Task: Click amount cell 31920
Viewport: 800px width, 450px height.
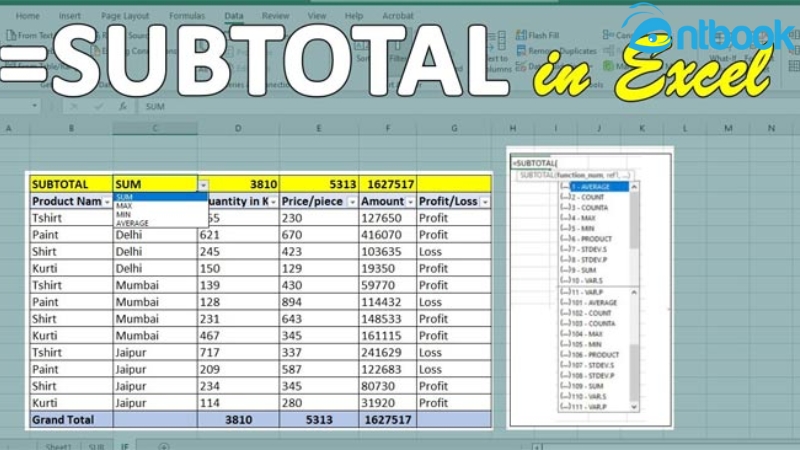Action: 388,403
